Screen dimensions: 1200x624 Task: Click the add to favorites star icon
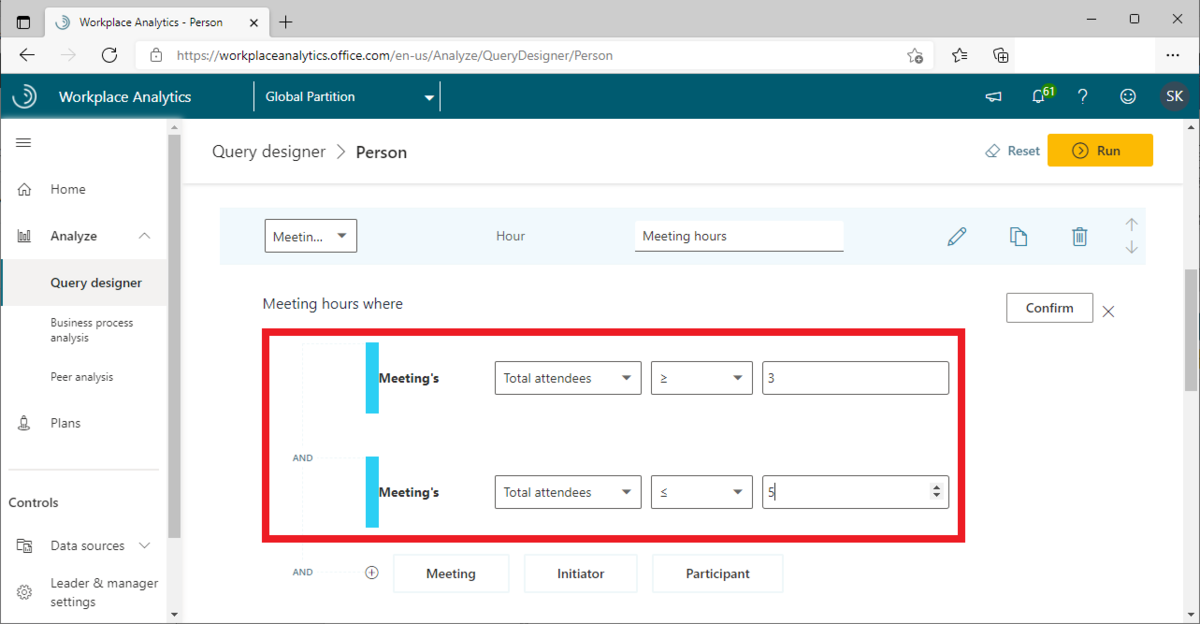pos(914,56)
